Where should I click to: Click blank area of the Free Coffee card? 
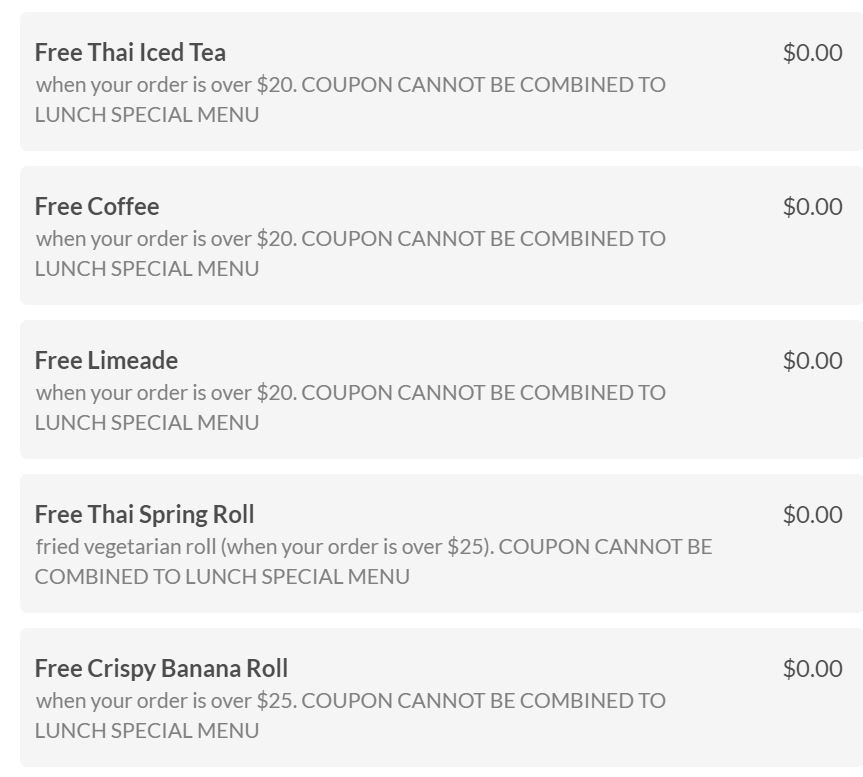point(760,264)
